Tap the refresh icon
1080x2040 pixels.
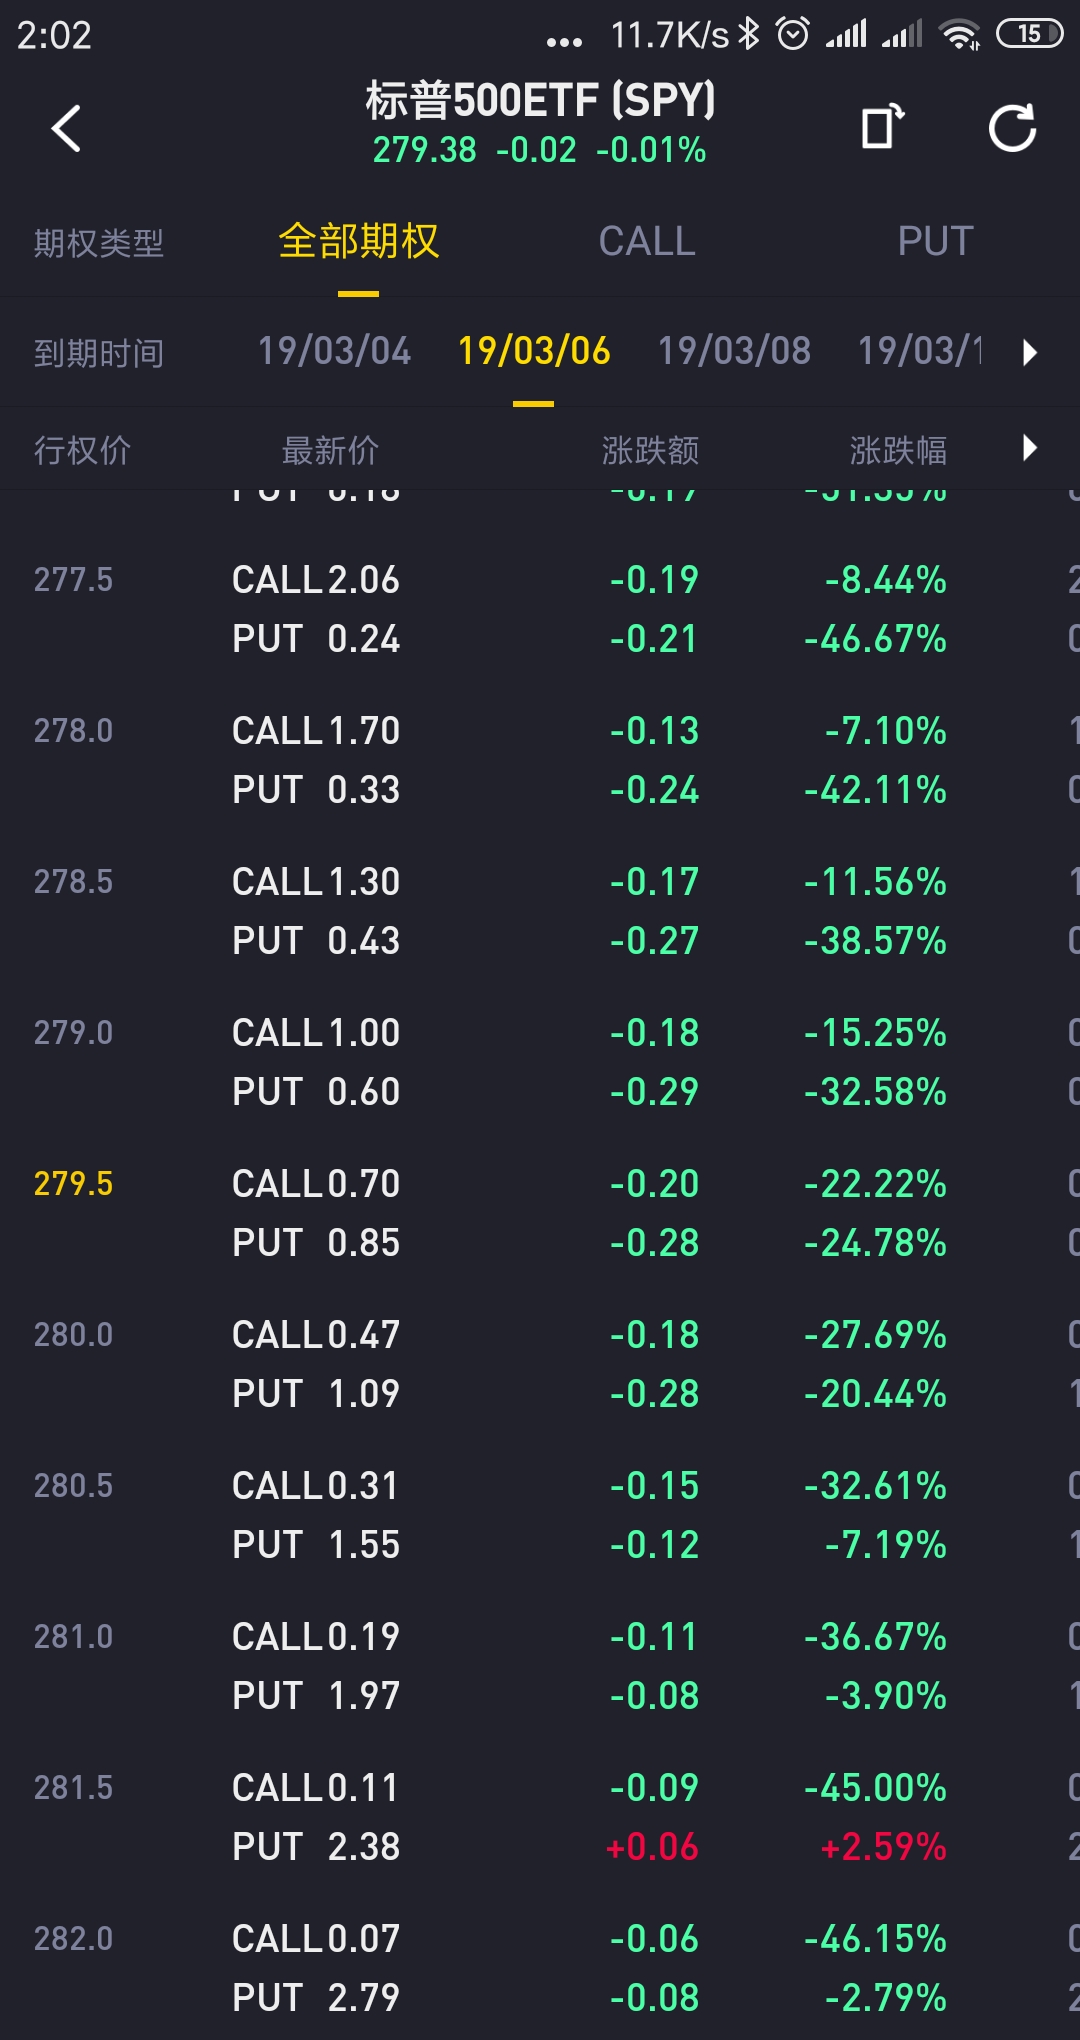1012,128
